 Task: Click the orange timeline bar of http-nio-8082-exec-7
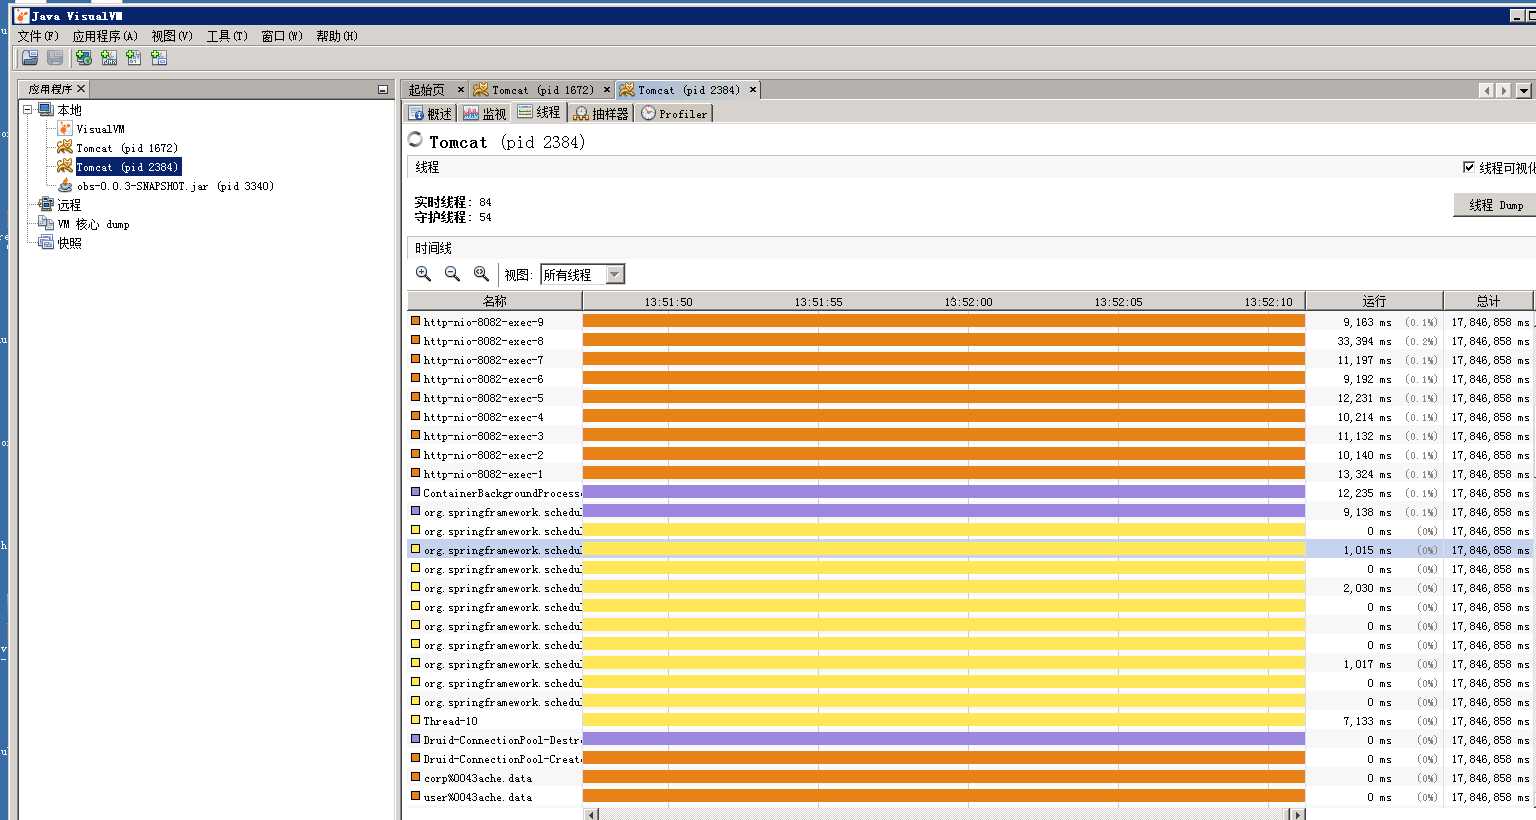[x=944, y=359]
